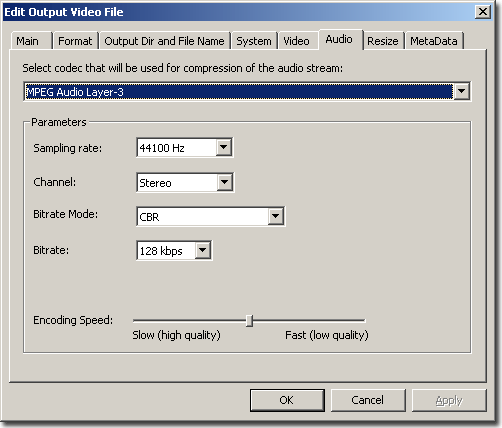Click the Bitrate Mode label
502x428 pixels.
point(66,214)
